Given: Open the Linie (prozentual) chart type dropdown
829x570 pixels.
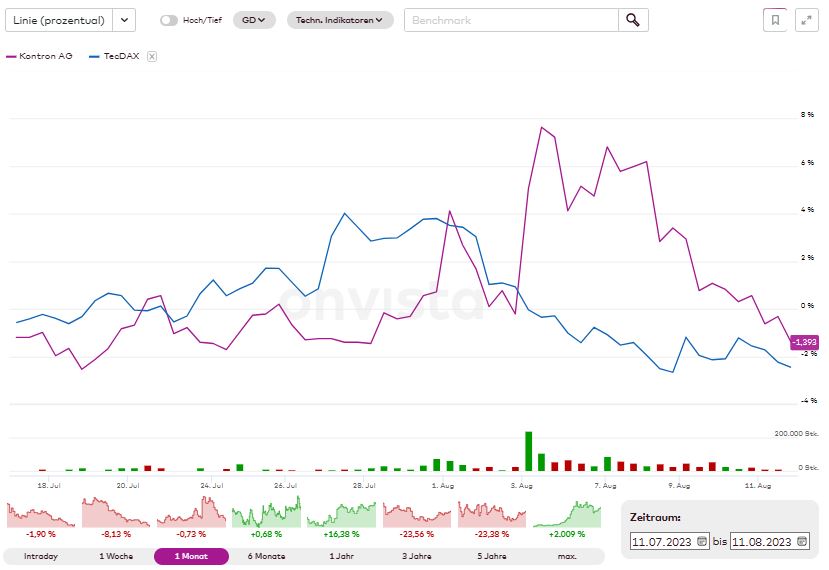Looking at the screenshot, I should [124, 20].
